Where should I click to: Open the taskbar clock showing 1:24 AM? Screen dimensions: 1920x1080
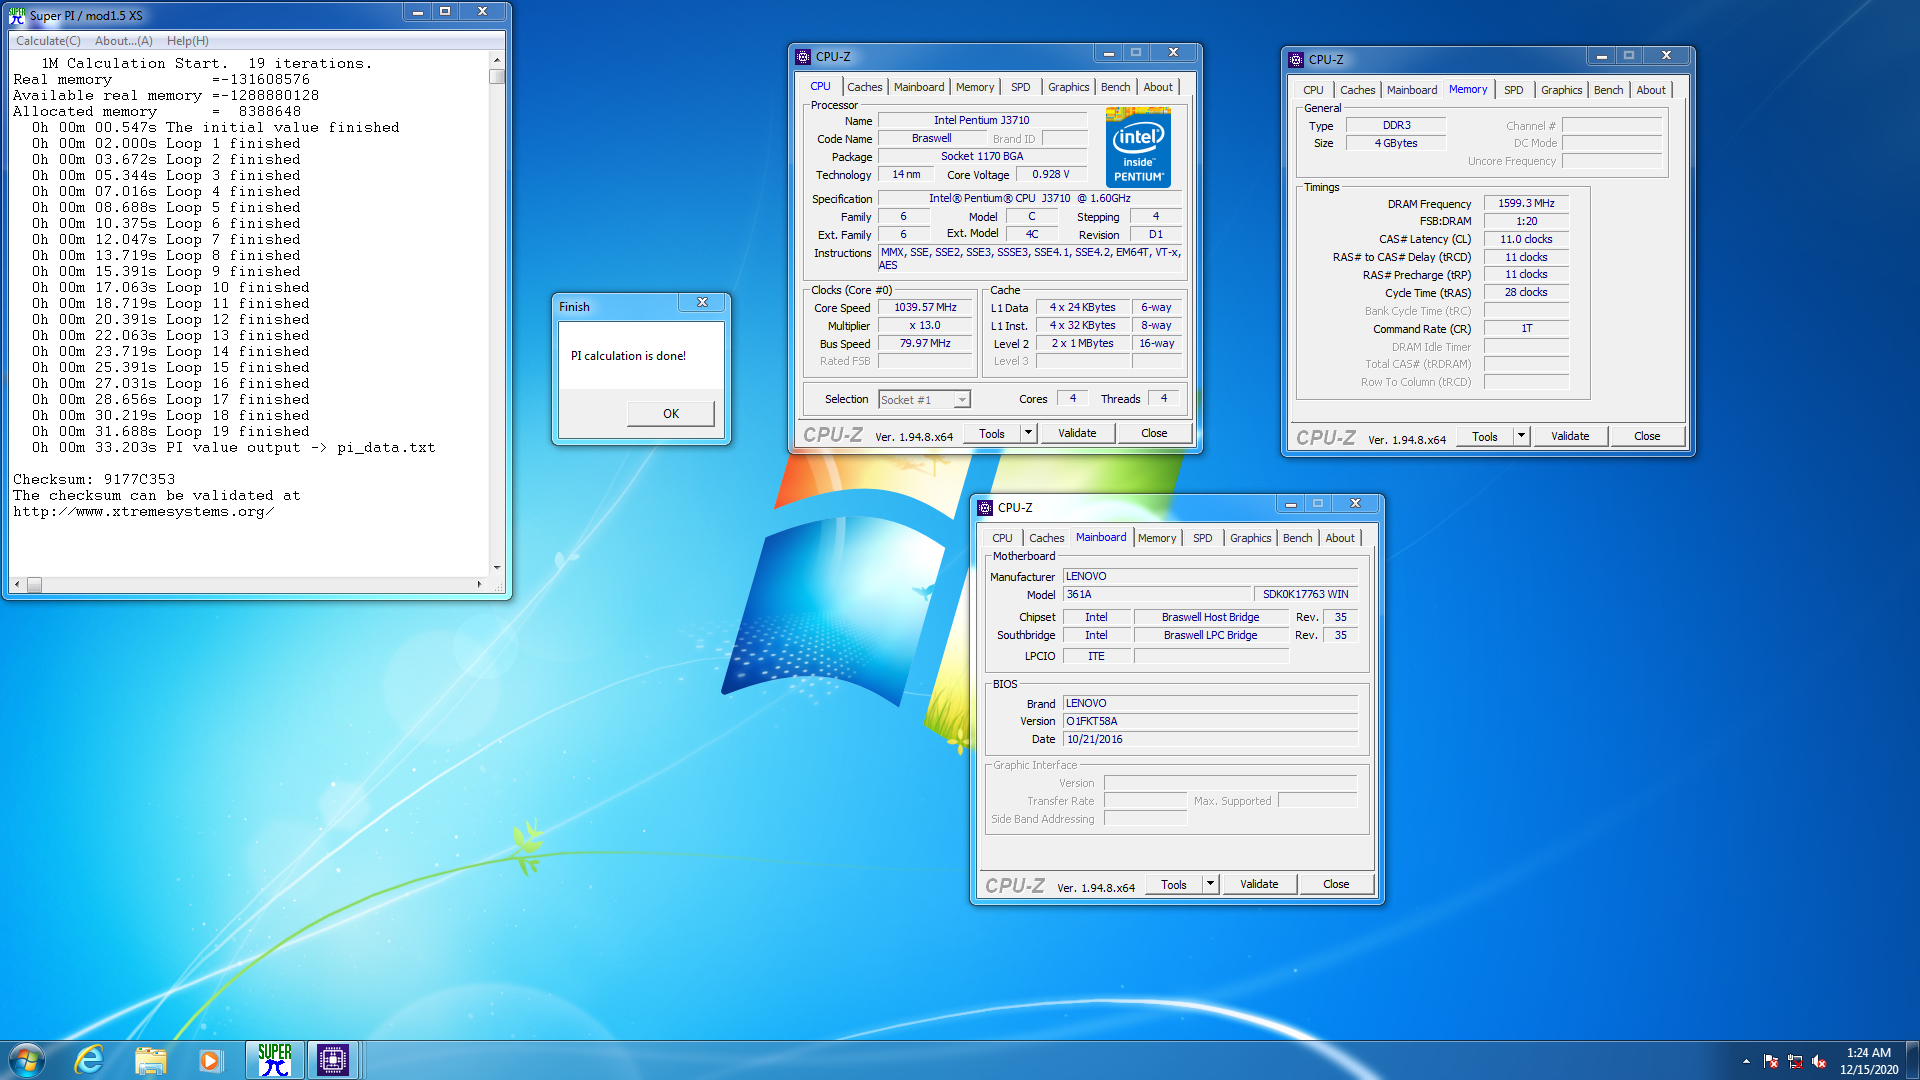1868,1060
